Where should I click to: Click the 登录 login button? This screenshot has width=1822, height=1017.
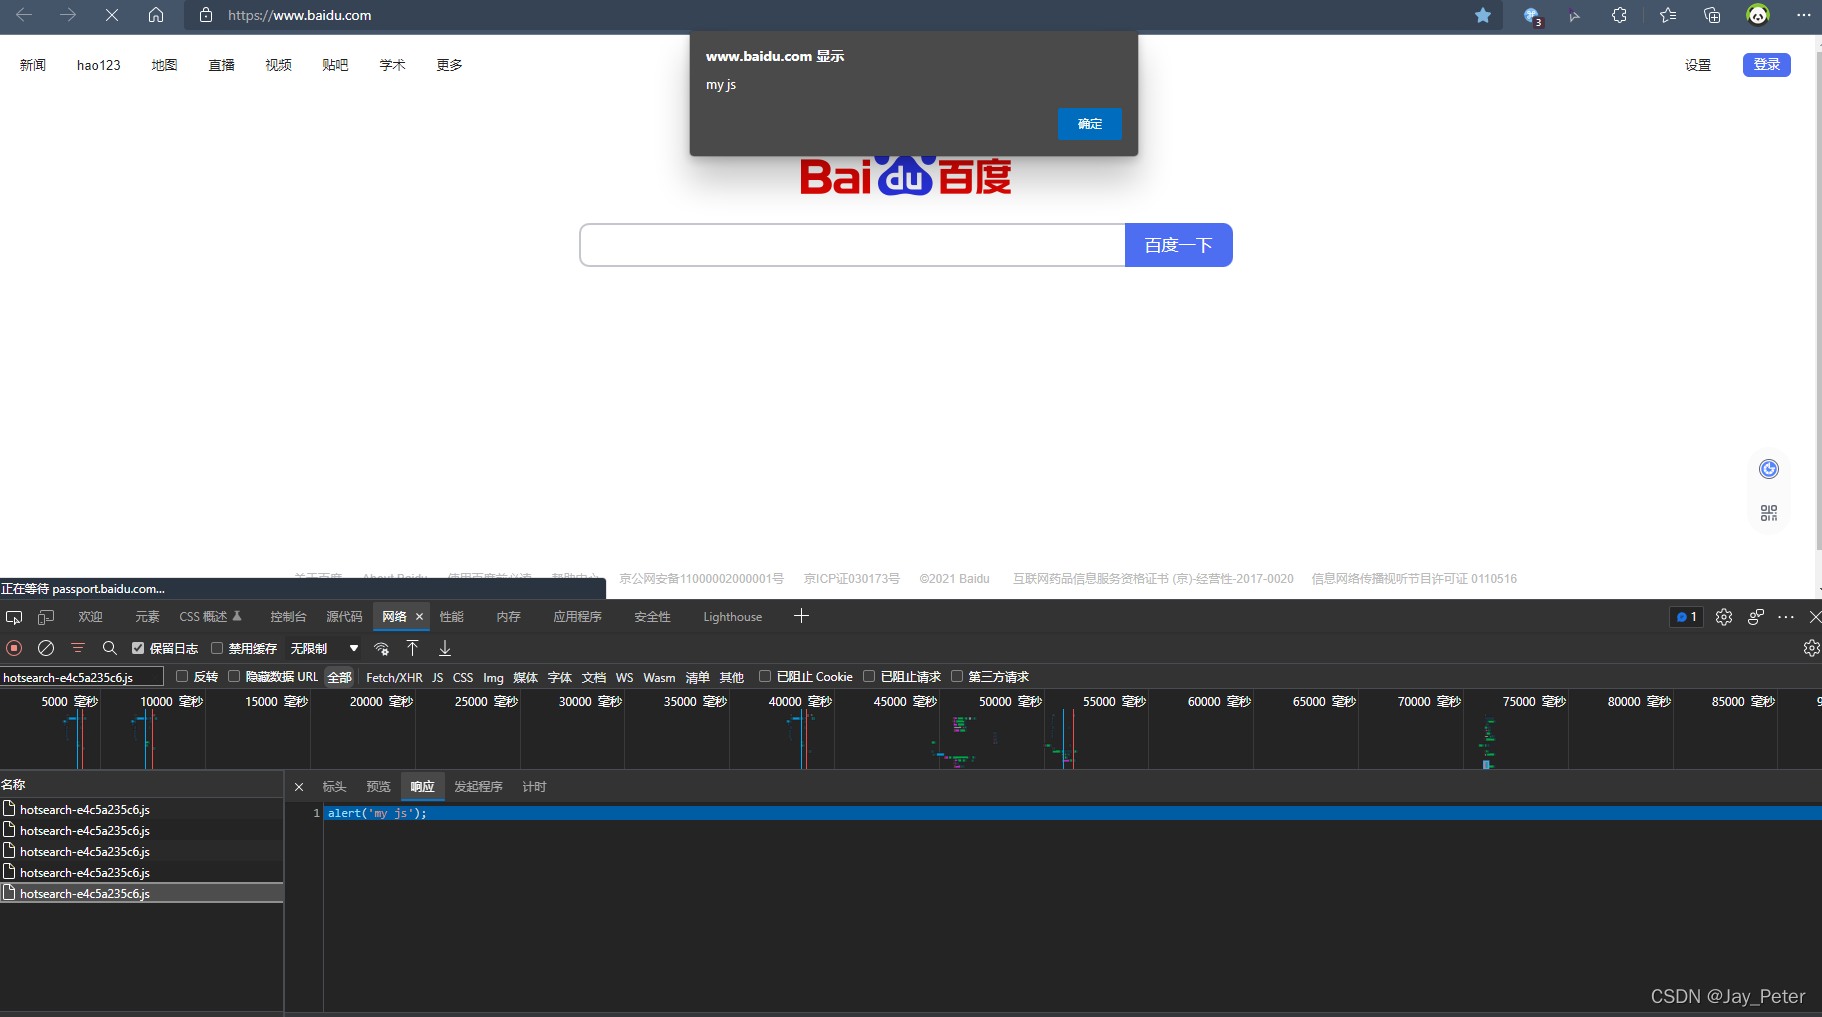[1766, 64]
